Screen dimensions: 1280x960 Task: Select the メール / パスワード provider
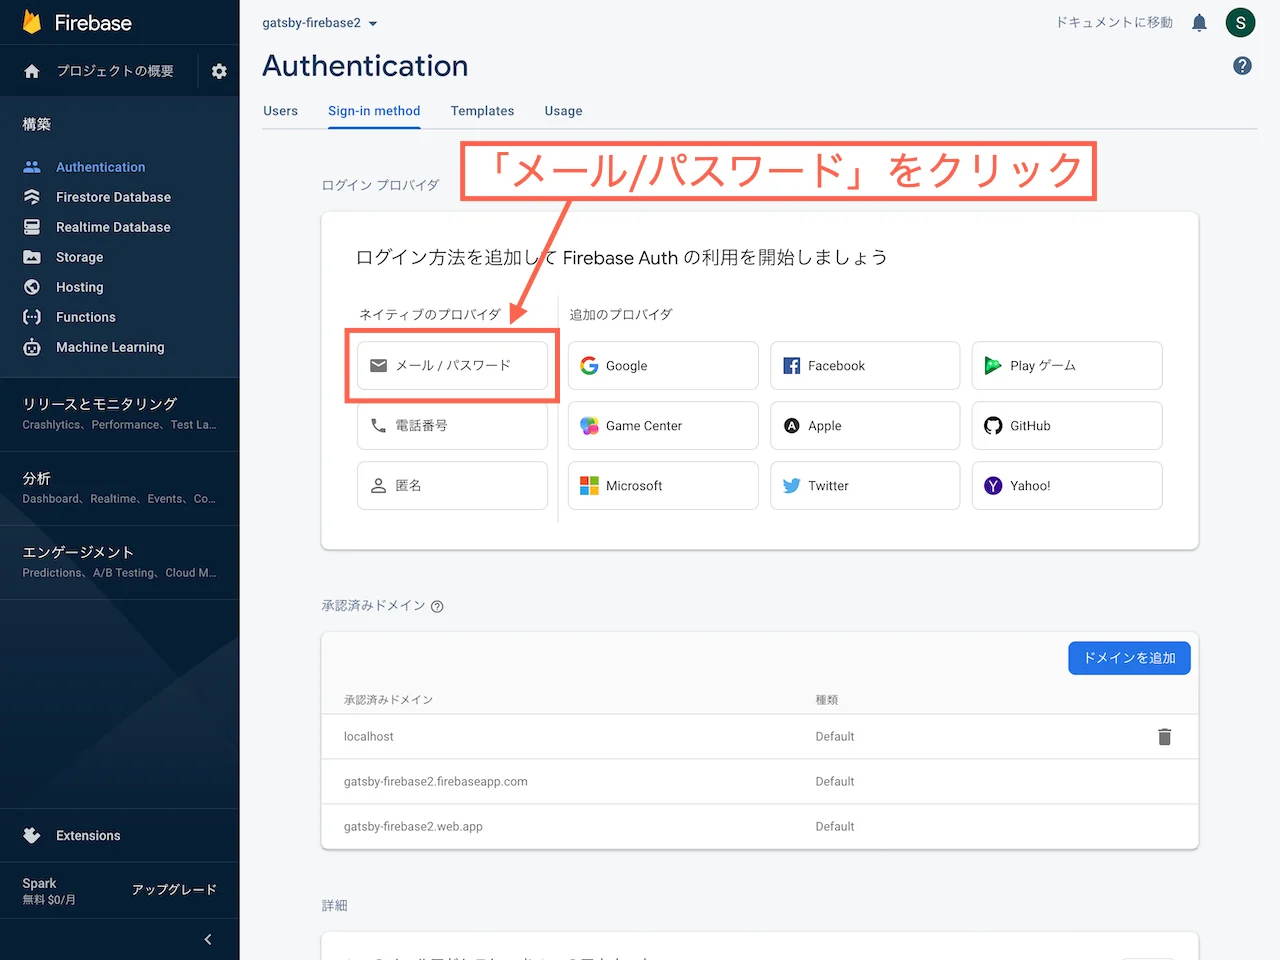[452, 365]
